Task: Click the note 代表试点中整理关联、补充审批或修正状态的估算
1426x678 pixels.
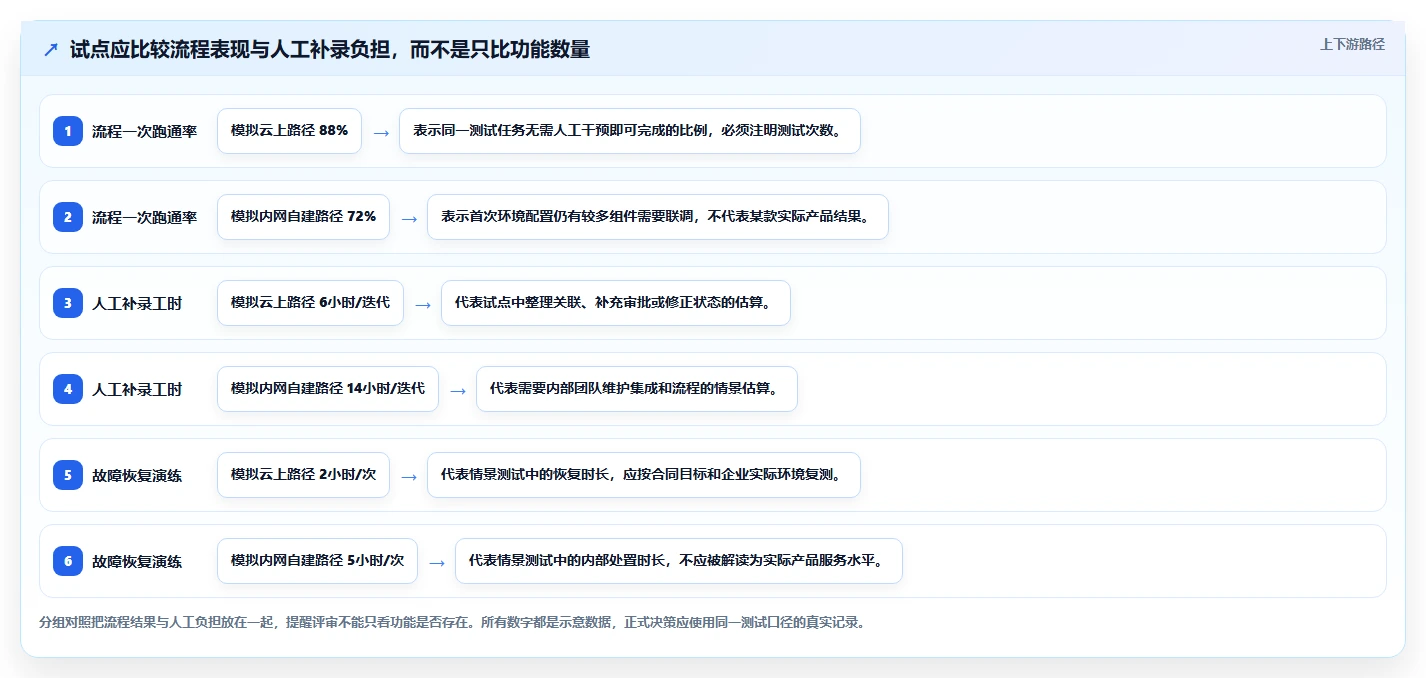Action: [x=616, y=303]
